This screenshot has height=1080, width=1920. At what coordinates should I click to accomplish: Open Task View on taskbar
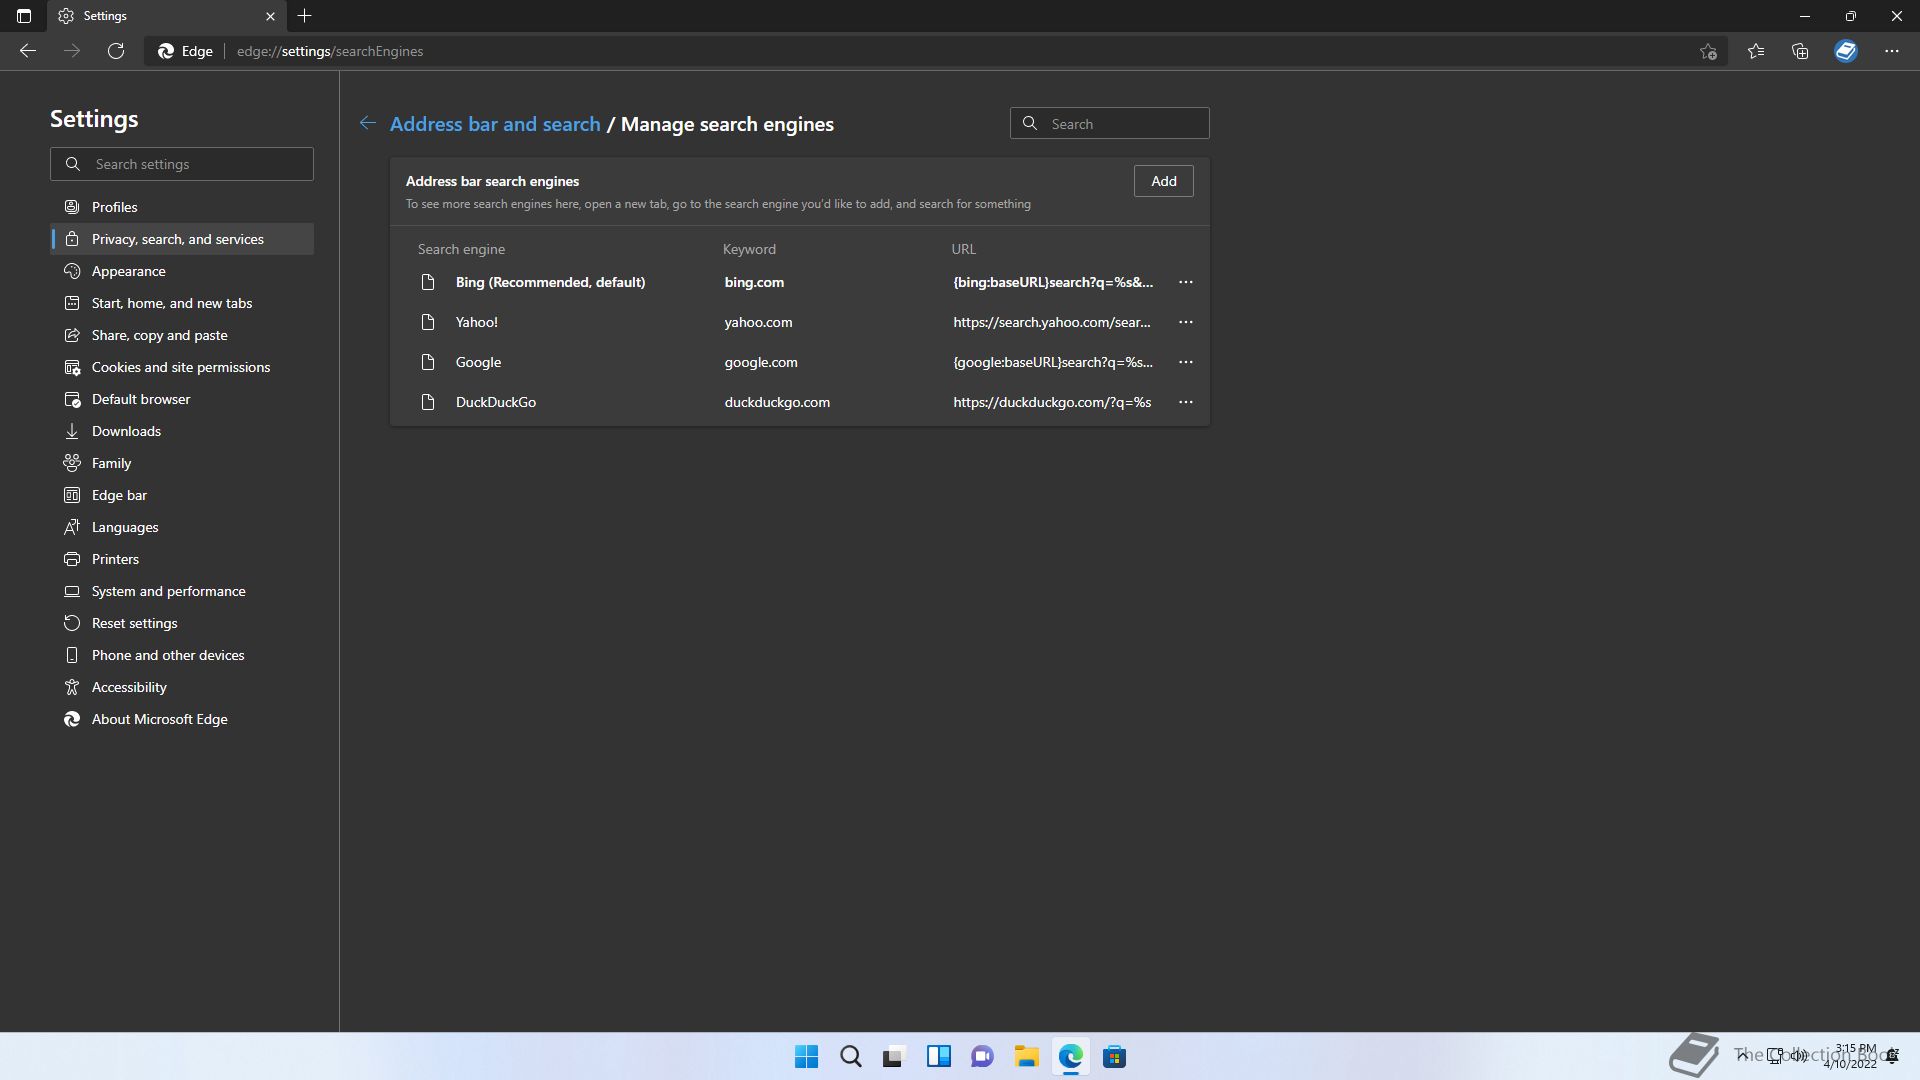894,1056
